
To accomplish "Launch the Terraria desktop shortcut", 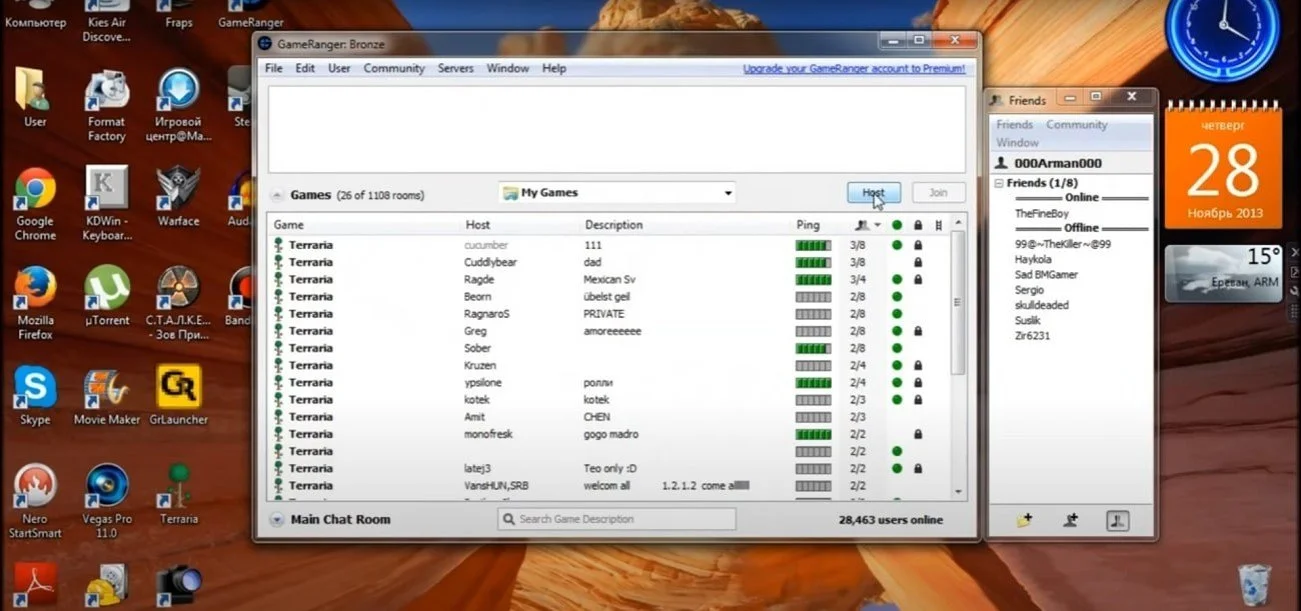I will (x=179, y=495).
